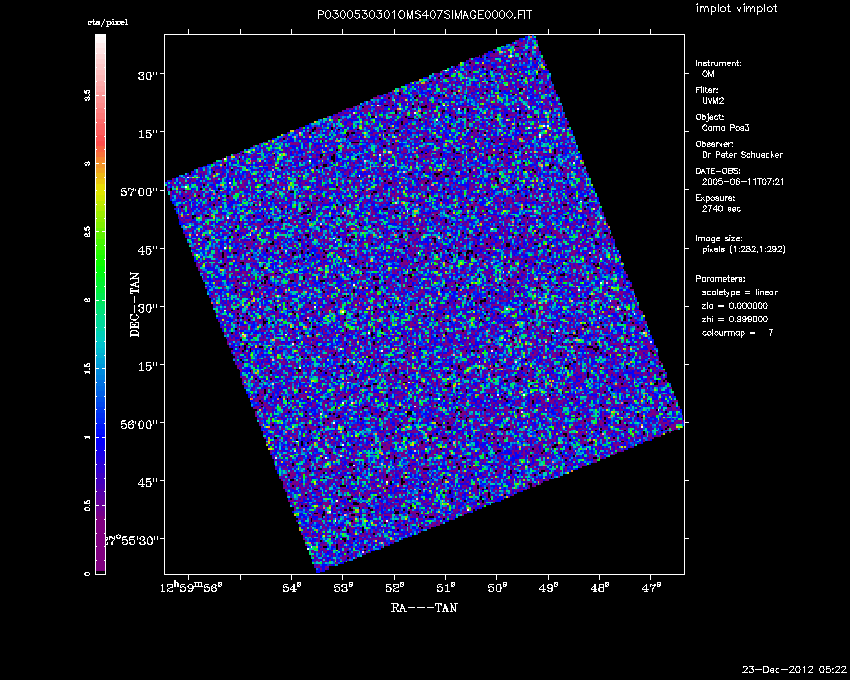Click the colorbar tick label '1'
The image size is (850, 680).
click(87, 437)
